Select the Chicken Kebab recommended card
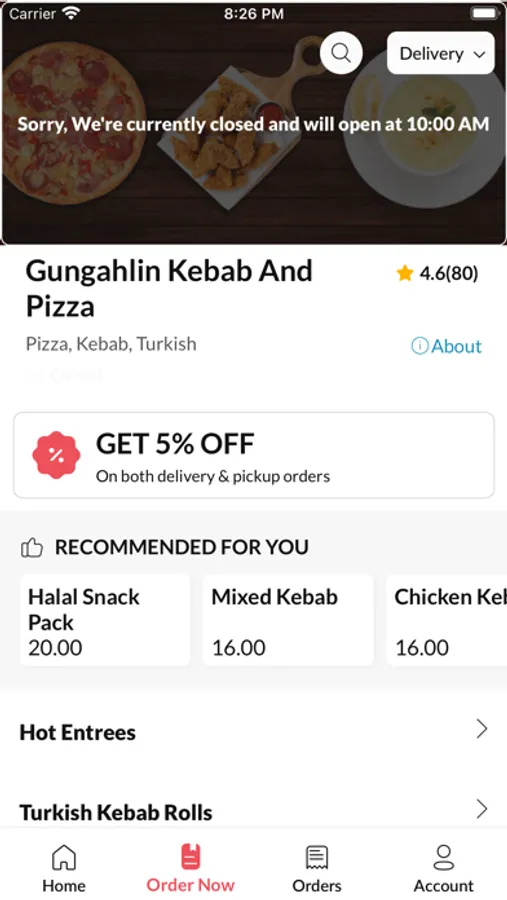This screenshot has height=900, width=507. pos(447,620)
